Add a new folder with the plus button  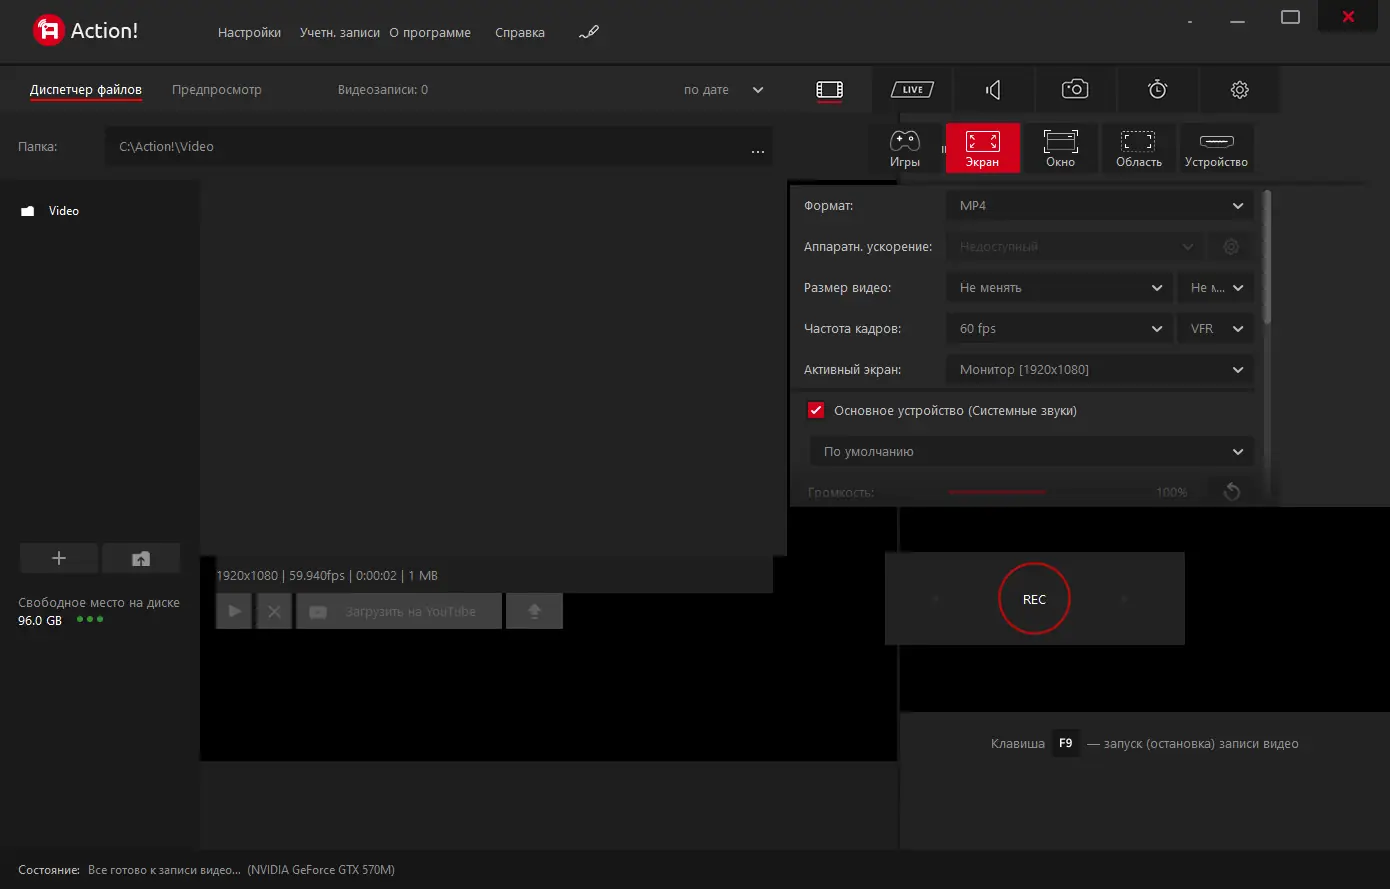(59, 558)
